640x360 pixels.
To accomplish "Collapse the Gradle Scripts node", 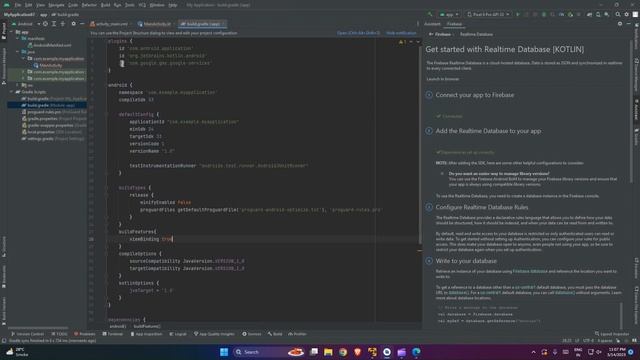I will tap(12, 92).
